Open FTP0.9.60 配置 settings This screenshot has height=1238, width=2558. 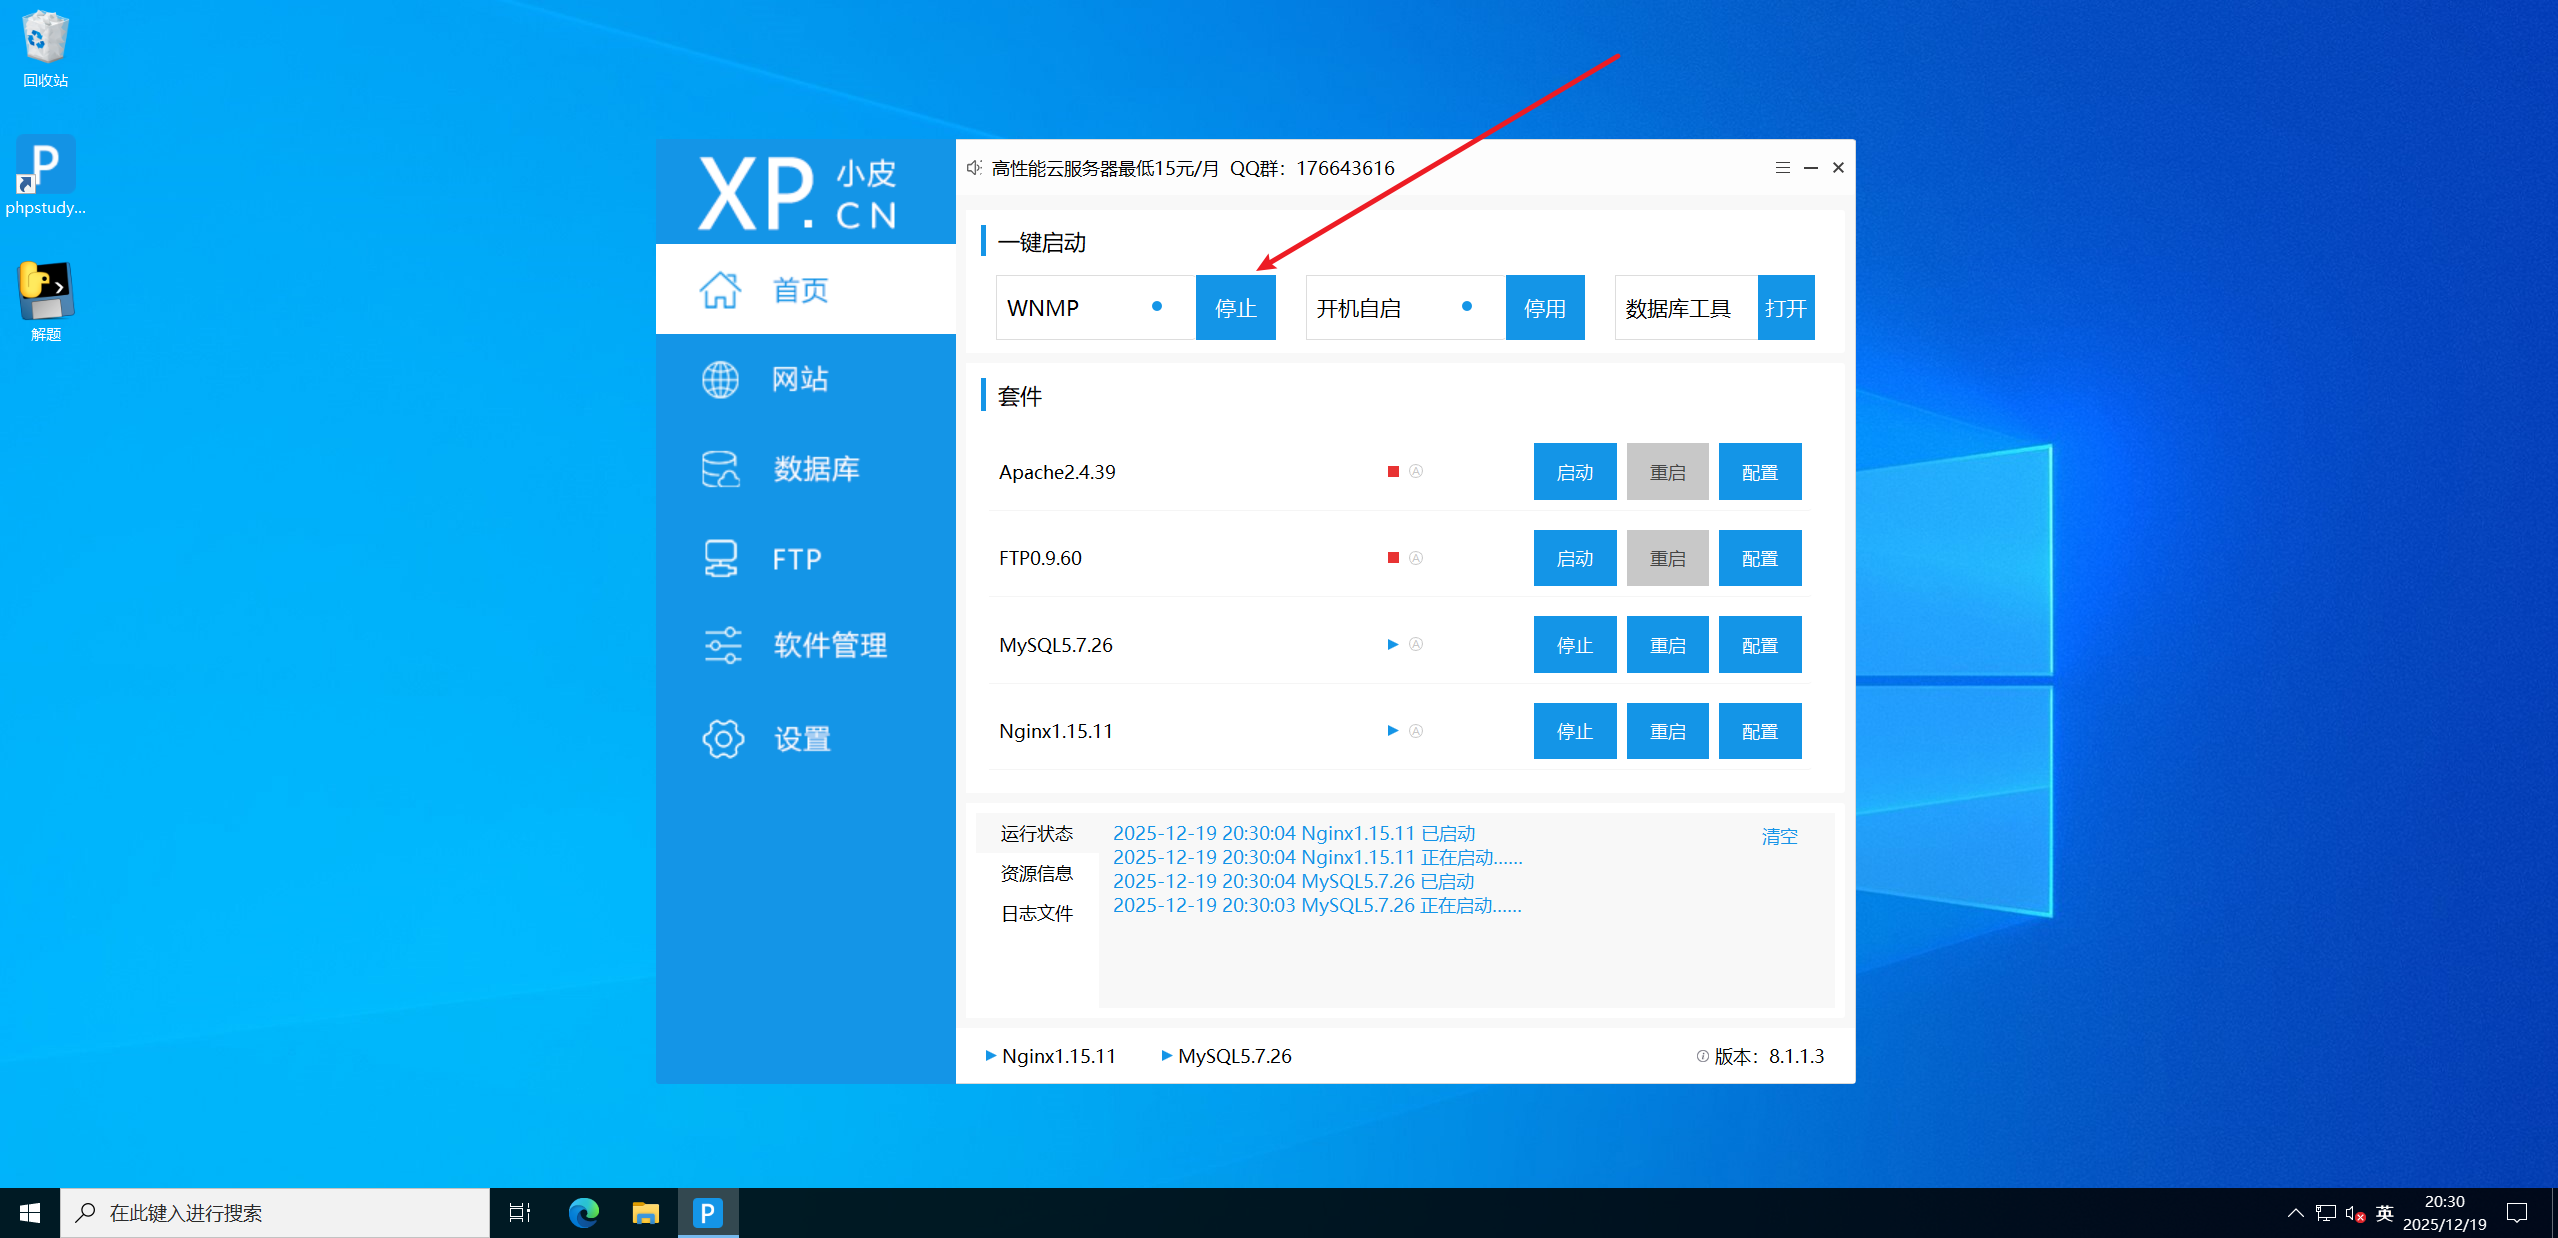click(1760, 558)
